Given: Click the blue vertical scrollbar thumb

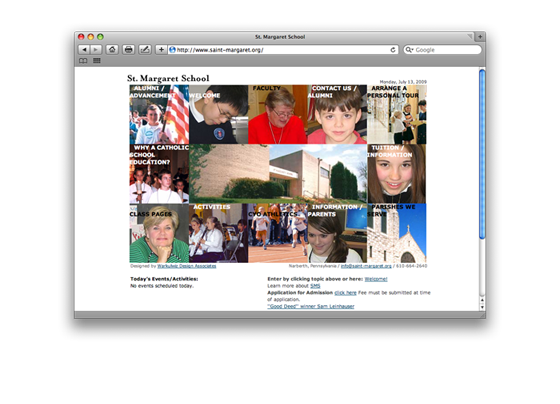Looking at the screenshot, I should (482, 154).
